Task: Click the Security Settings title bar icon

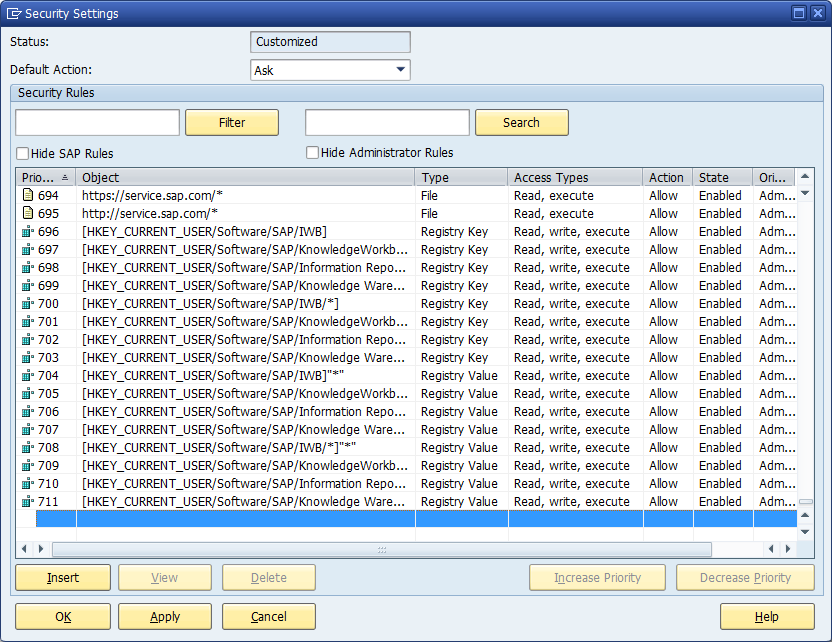Action: pos(14,14)
